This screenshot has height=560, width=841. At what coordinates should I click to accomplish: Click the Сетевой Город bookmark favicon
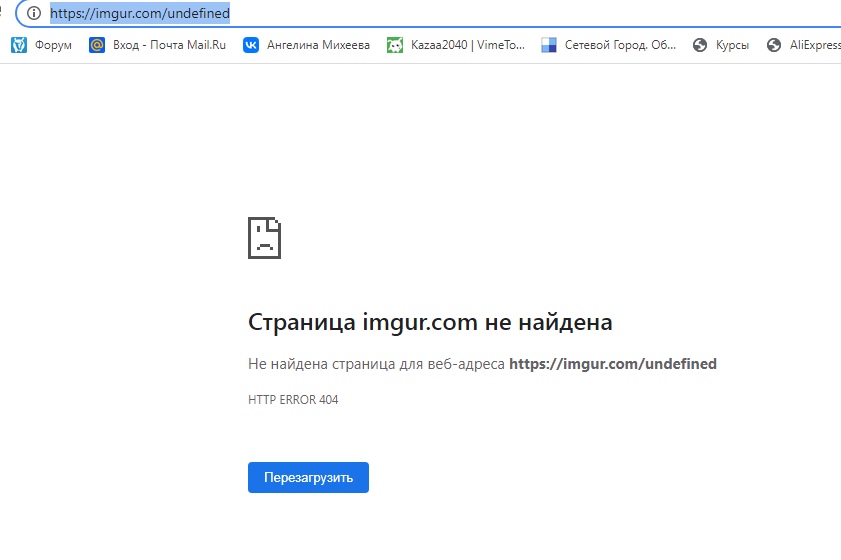[x=549, y=45]
